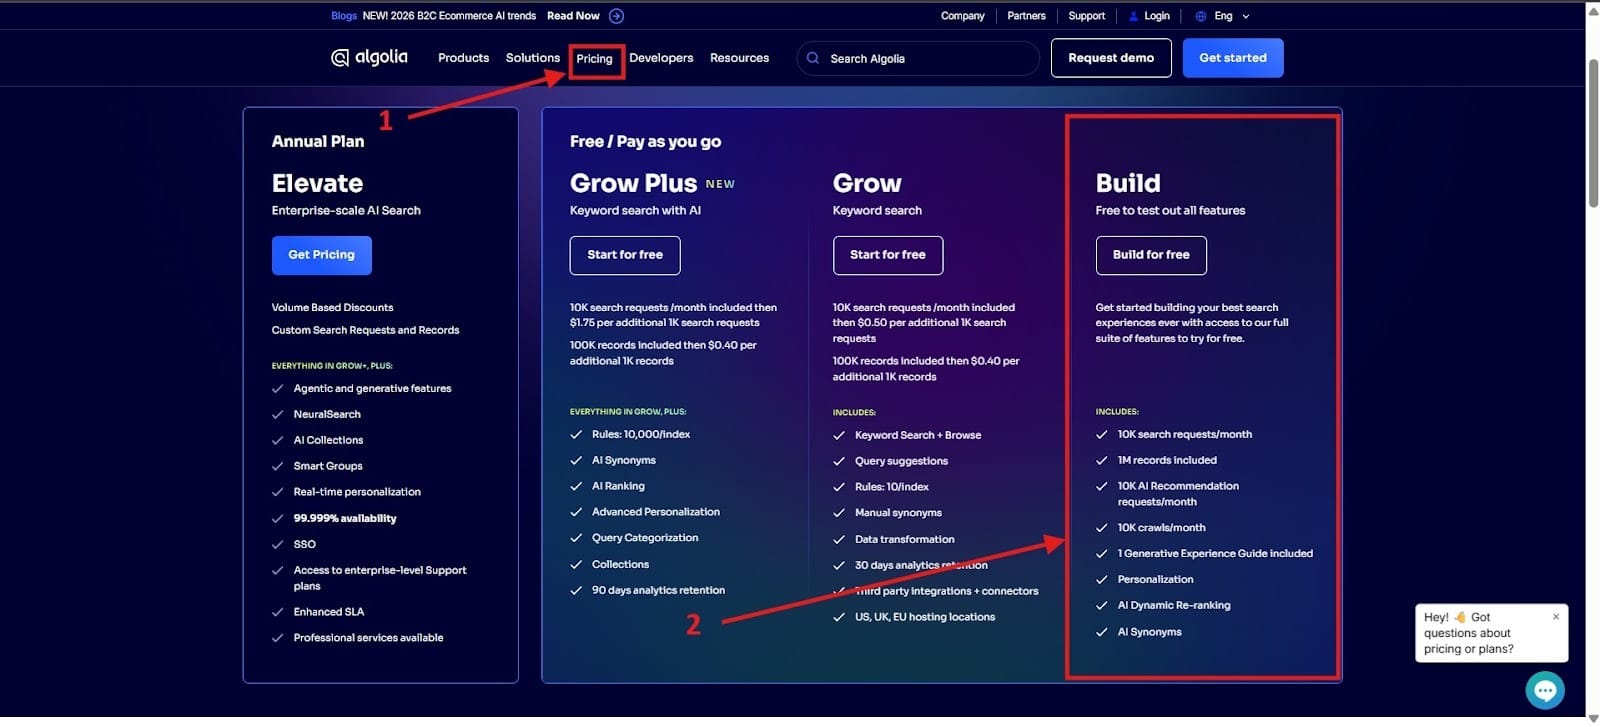This screenshot has height=727, width=1600.
Task: Click Query suggestions feature text
Action: 901,461
